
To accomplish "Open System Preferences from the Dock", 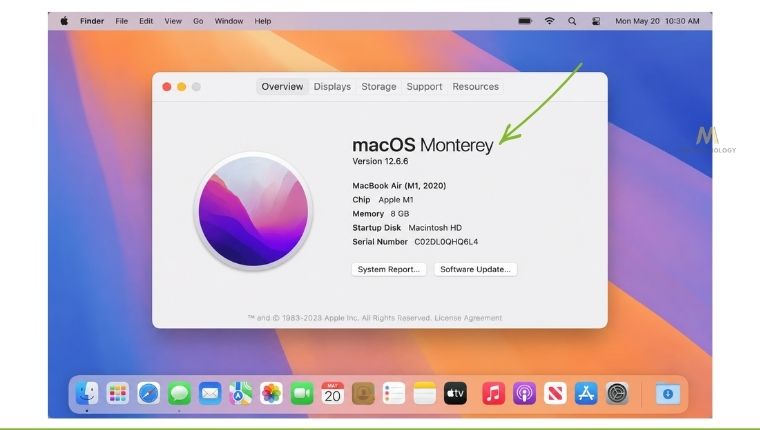I will coord(618,393).
